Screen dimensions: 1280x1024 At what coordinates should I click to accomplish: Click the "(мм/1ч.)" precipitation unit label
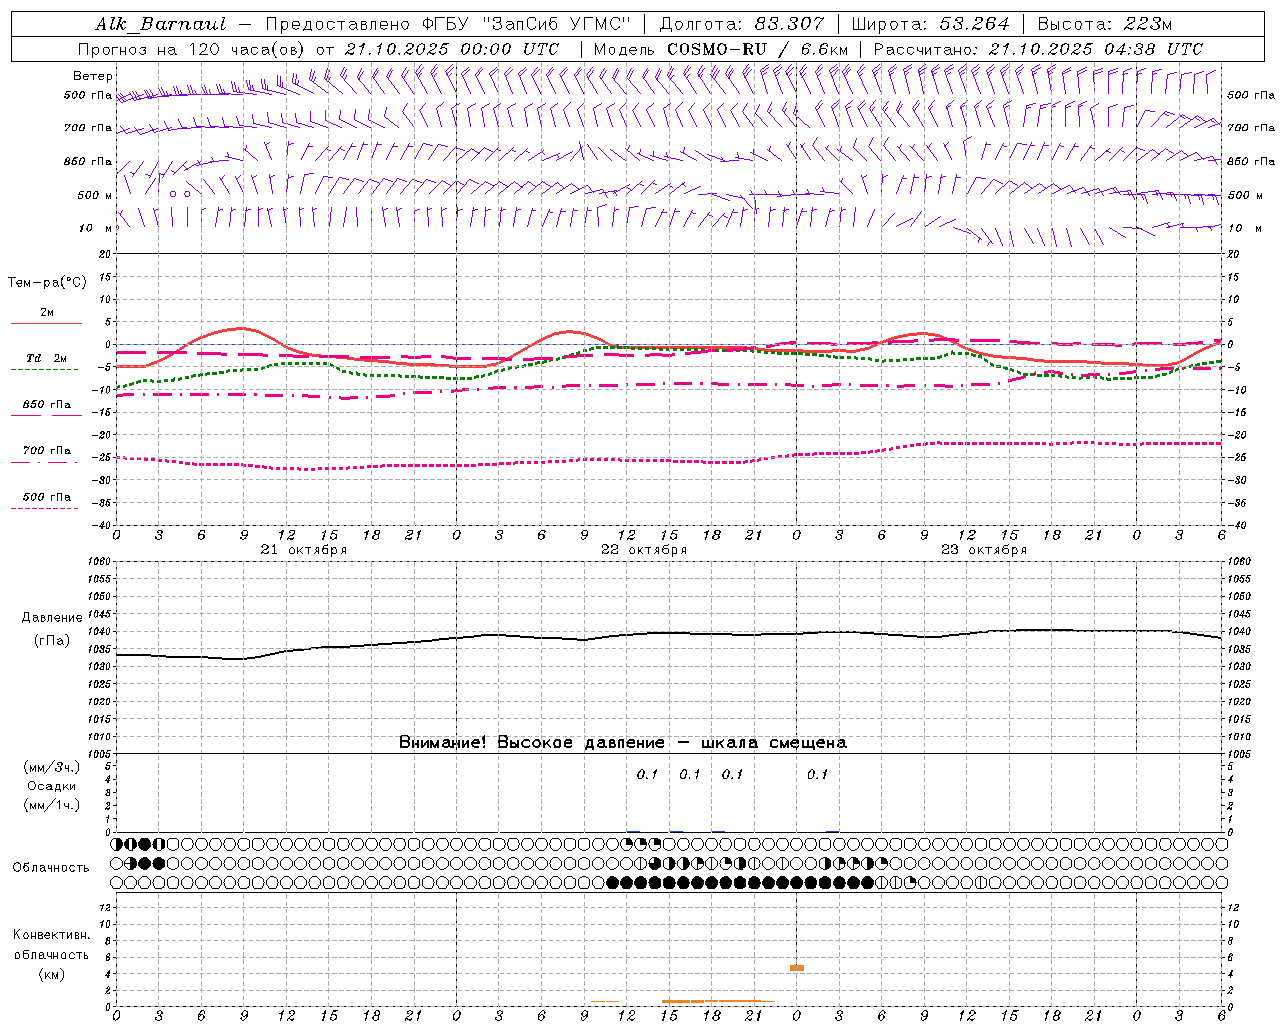click(x=52, y=805)
